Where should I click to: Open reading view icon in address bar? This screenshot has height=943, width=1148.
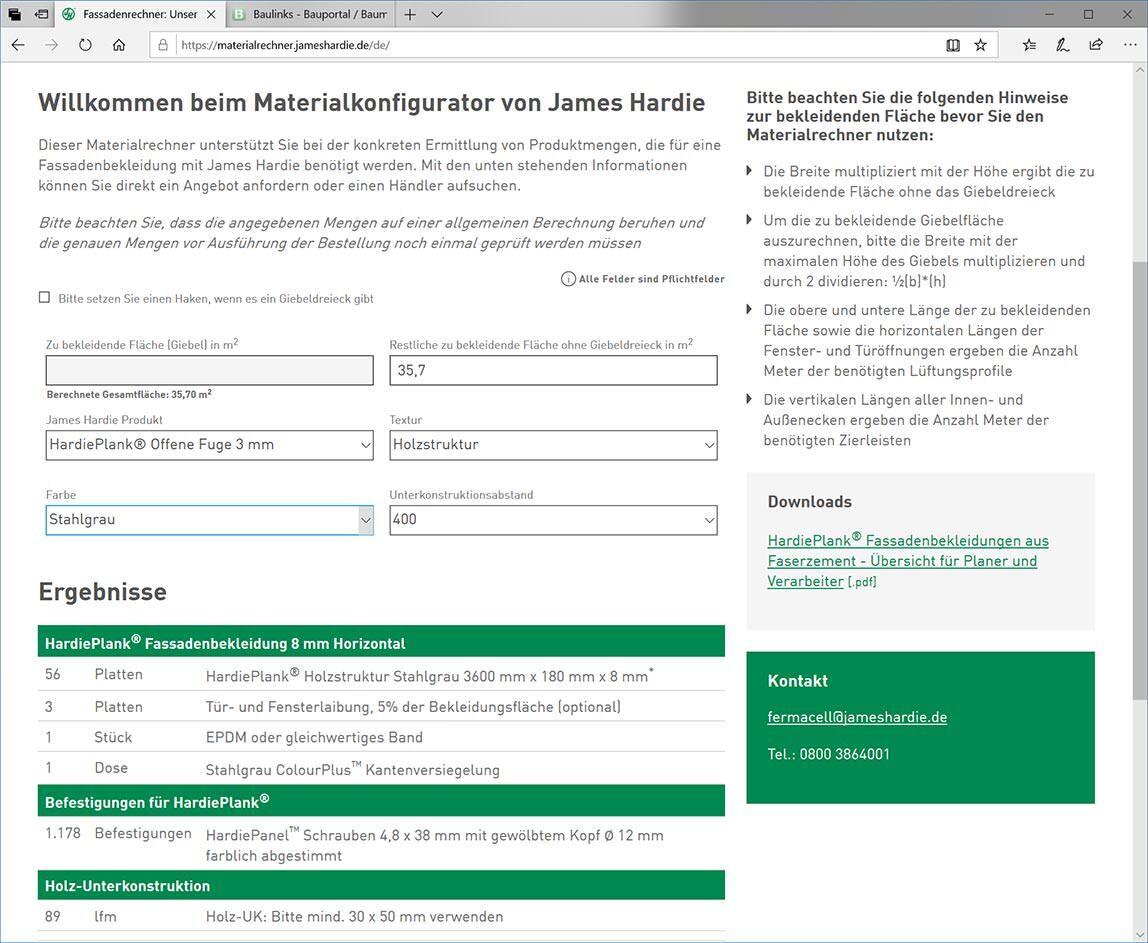pyautogui.click(x=953, y=45)
